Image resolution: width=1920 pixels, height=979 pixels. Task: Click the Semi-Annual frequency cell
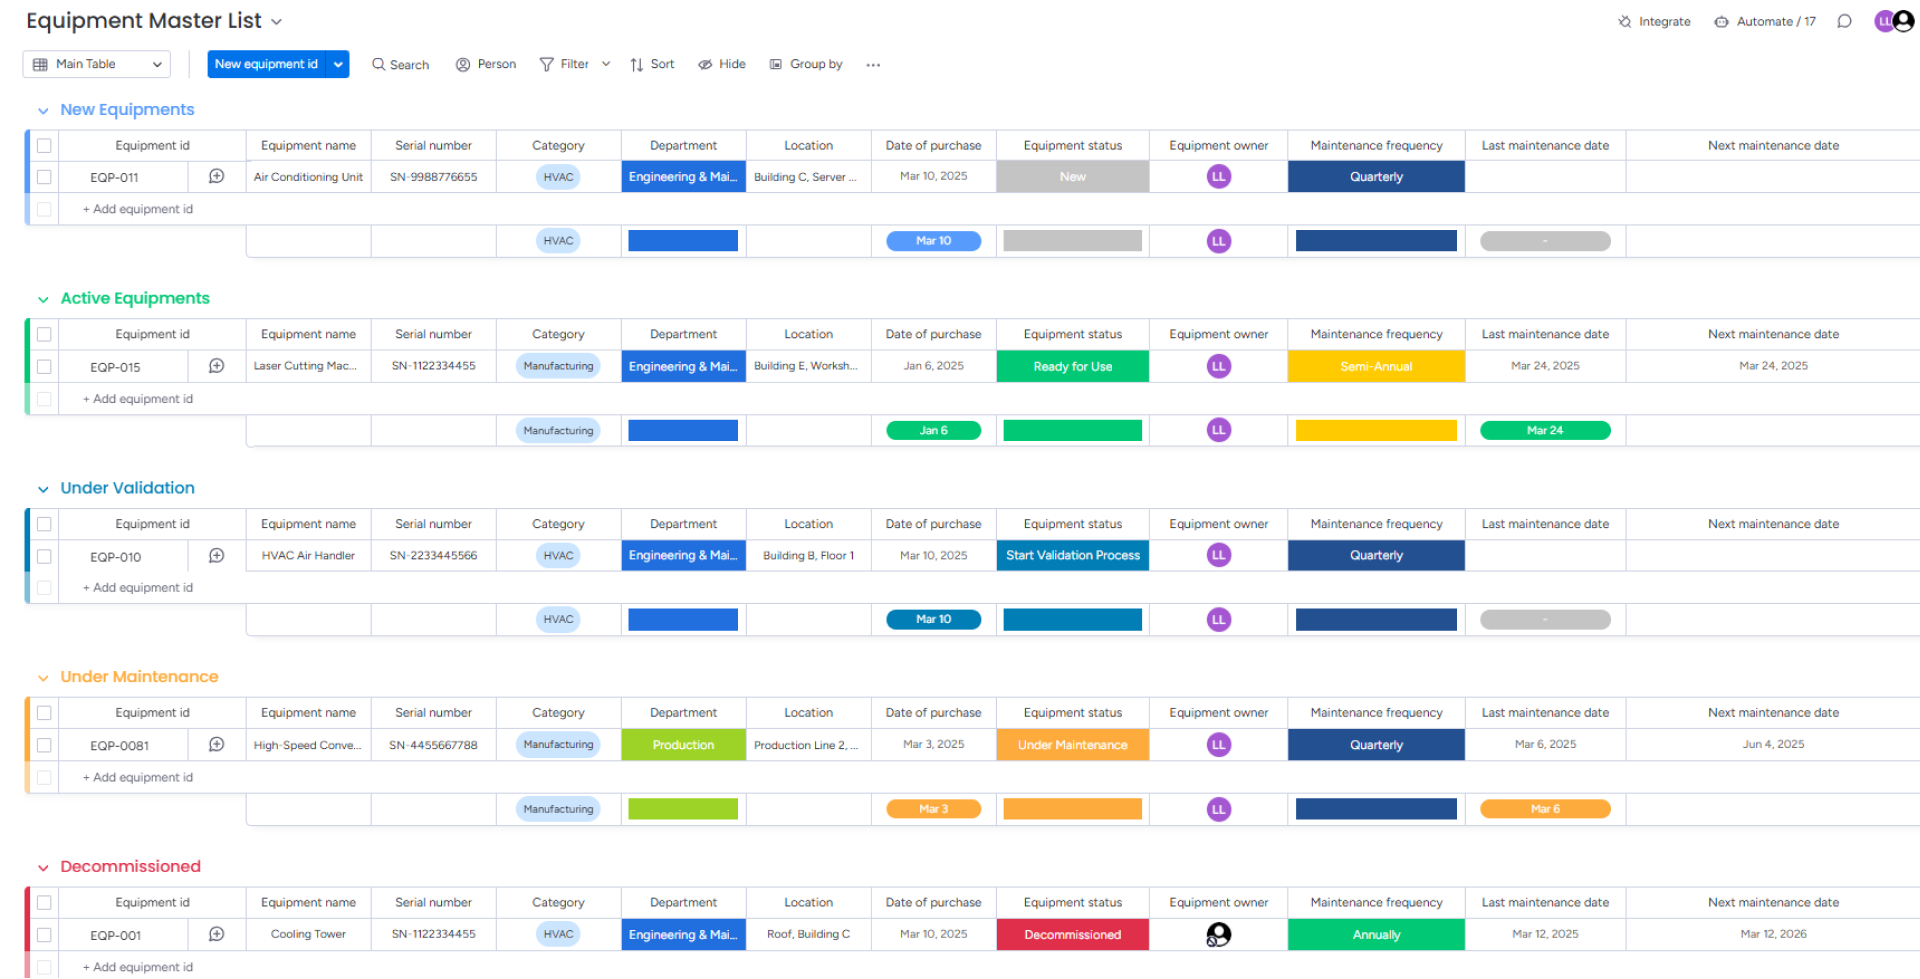point(1376,366)
